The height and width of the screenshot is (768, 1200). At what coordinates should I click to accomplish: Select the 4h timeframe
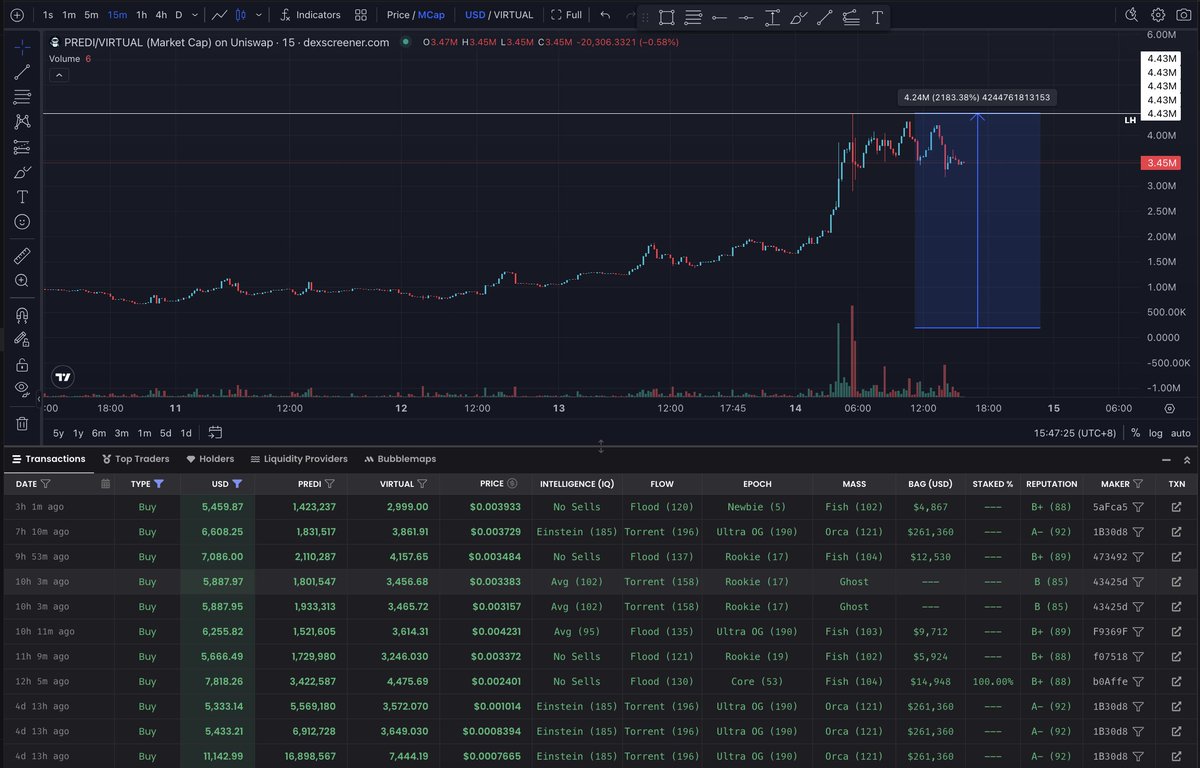tap(161, 15)
